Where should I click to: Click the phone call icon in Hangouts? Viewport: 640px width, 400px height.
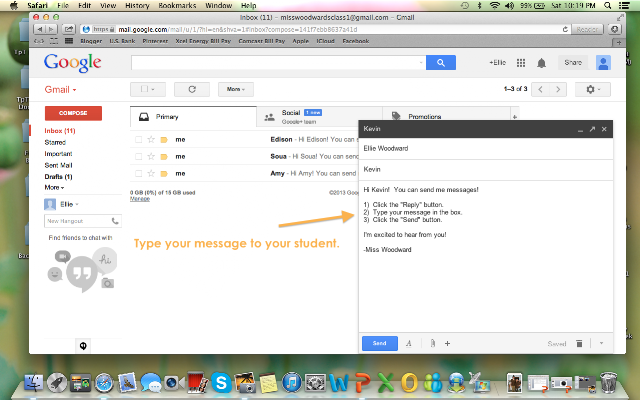(x=115, y=221)
